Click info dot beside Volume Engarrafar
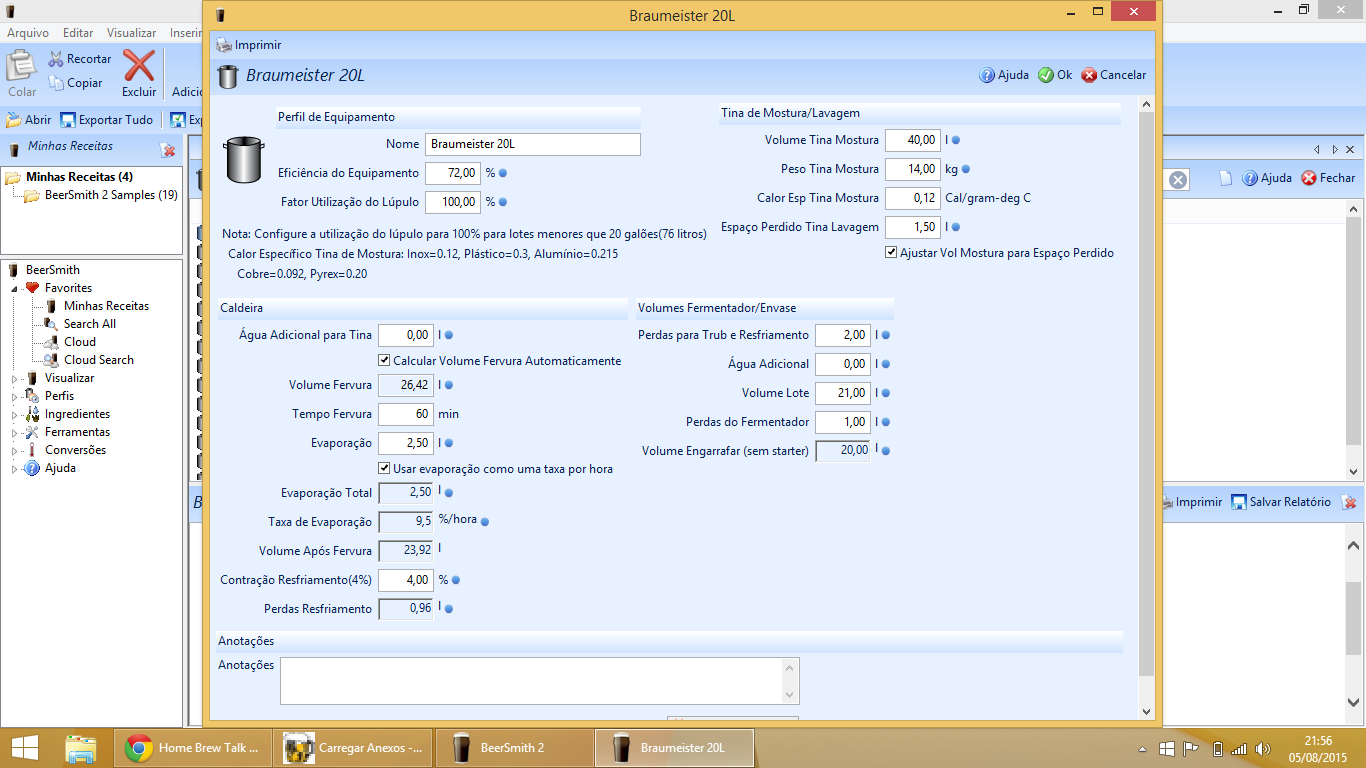 click(x=886, y=451)
